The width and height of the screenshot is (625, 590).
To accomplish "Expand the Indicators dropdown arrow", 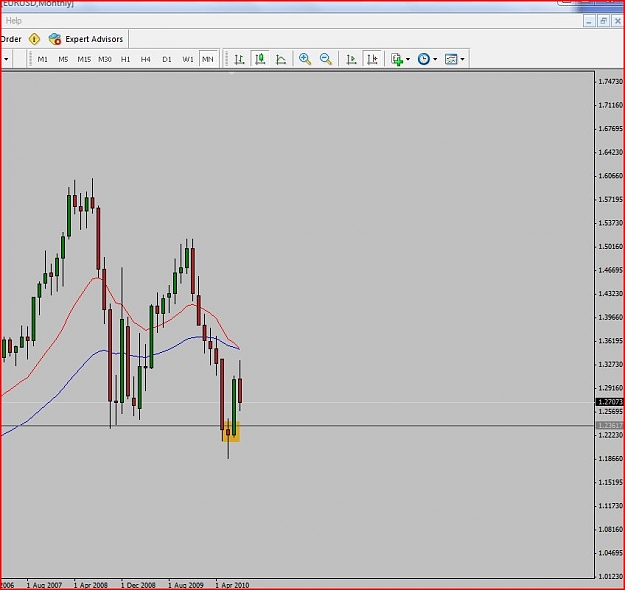I will point(408,59).
